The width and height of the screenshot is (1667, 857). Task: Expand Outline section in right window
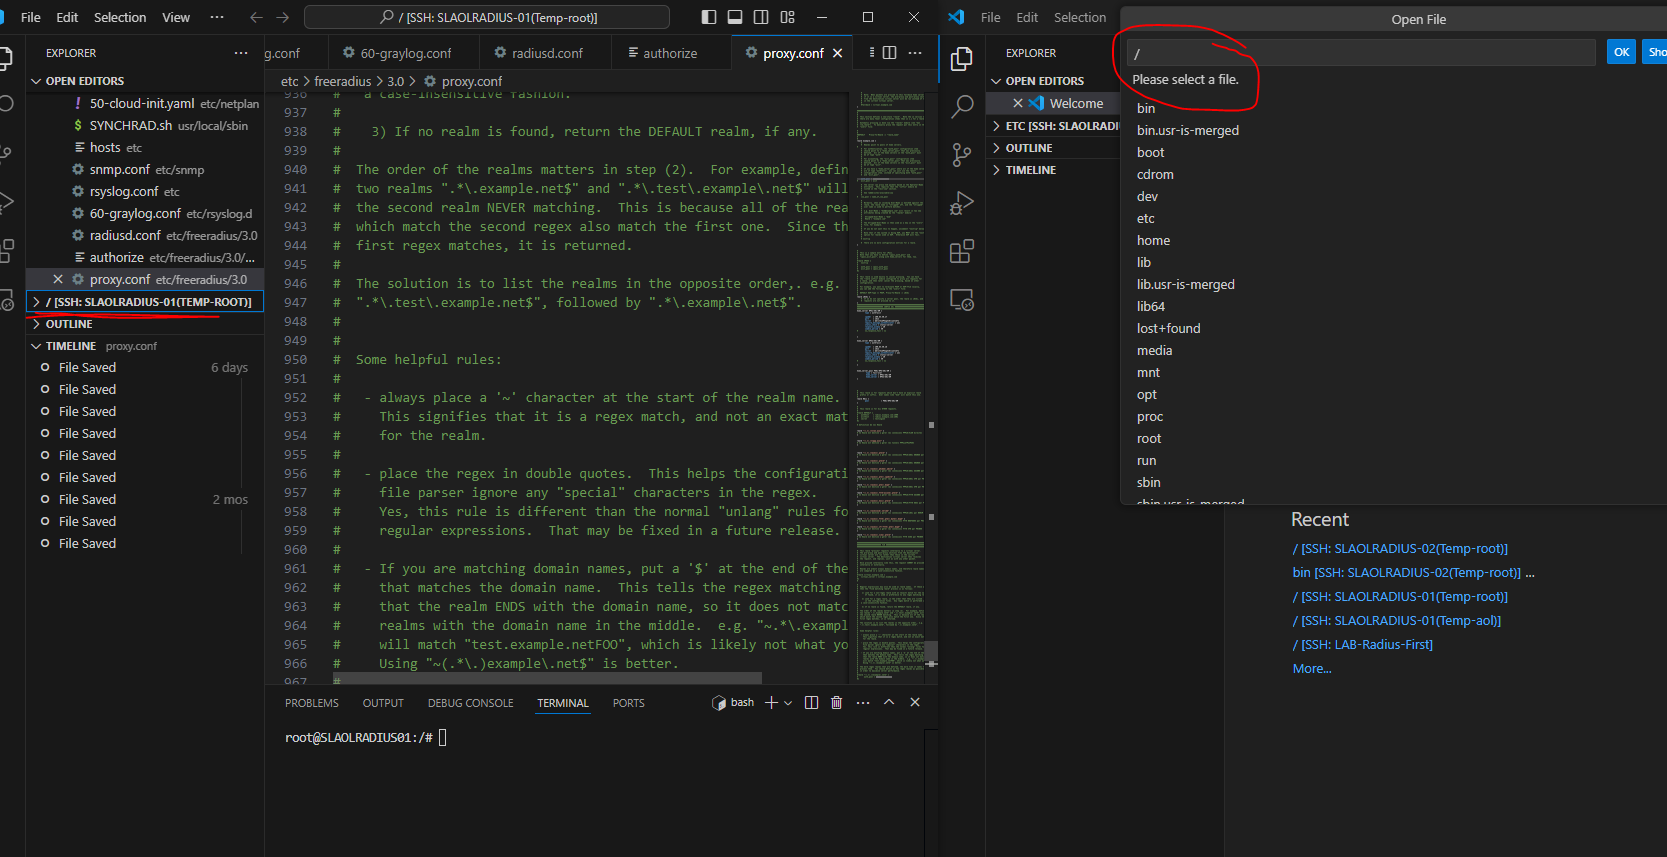tap(1053, 148)
